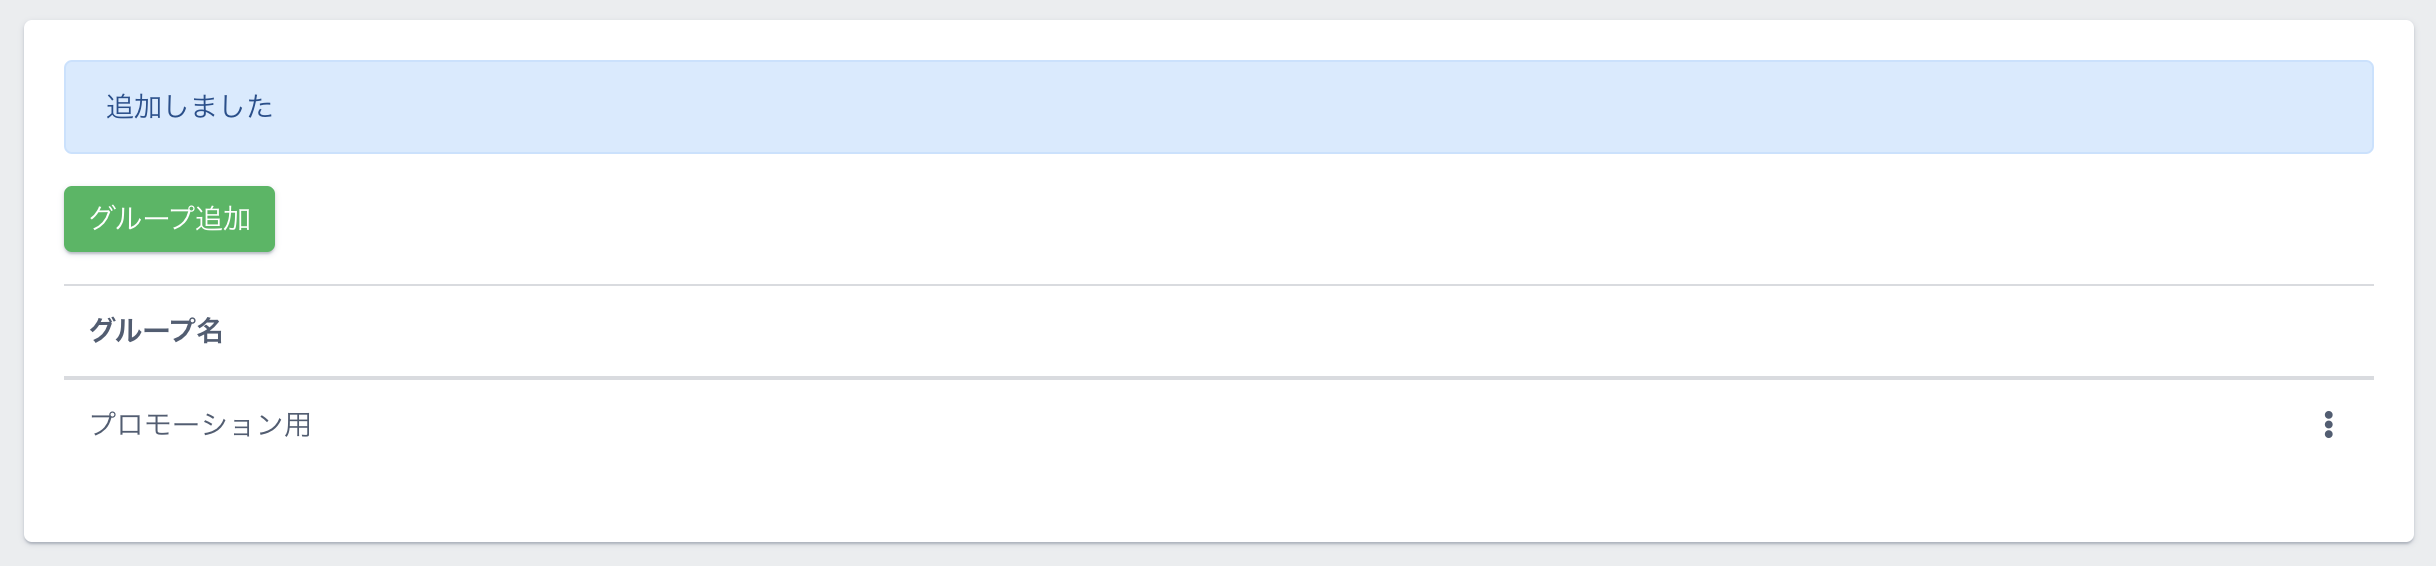This screenshot has width=2436, height=566.
Task: Click the 追加しました notification banner
Action: coord(1218,107)
